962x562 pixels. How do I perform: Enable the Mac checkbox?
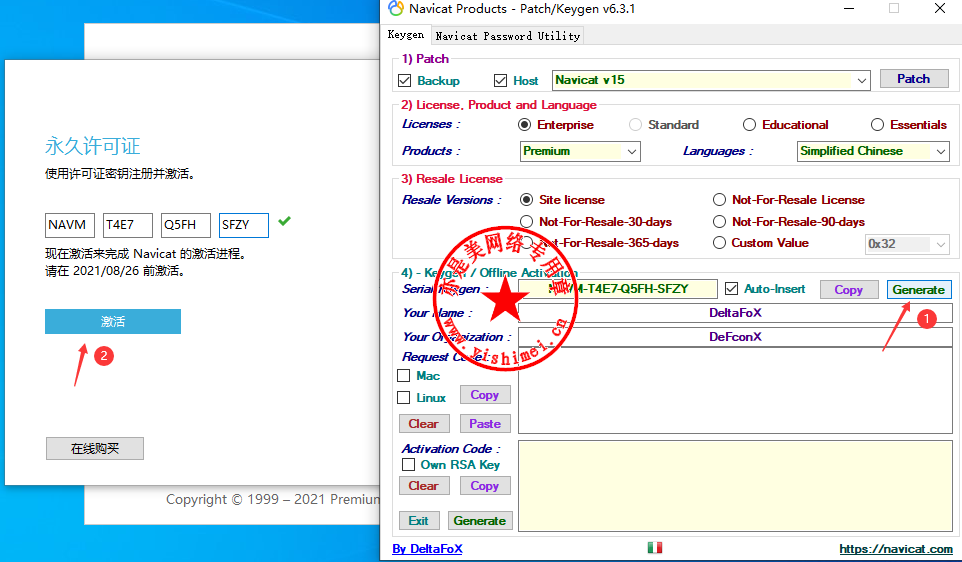(x=404, y=375)
